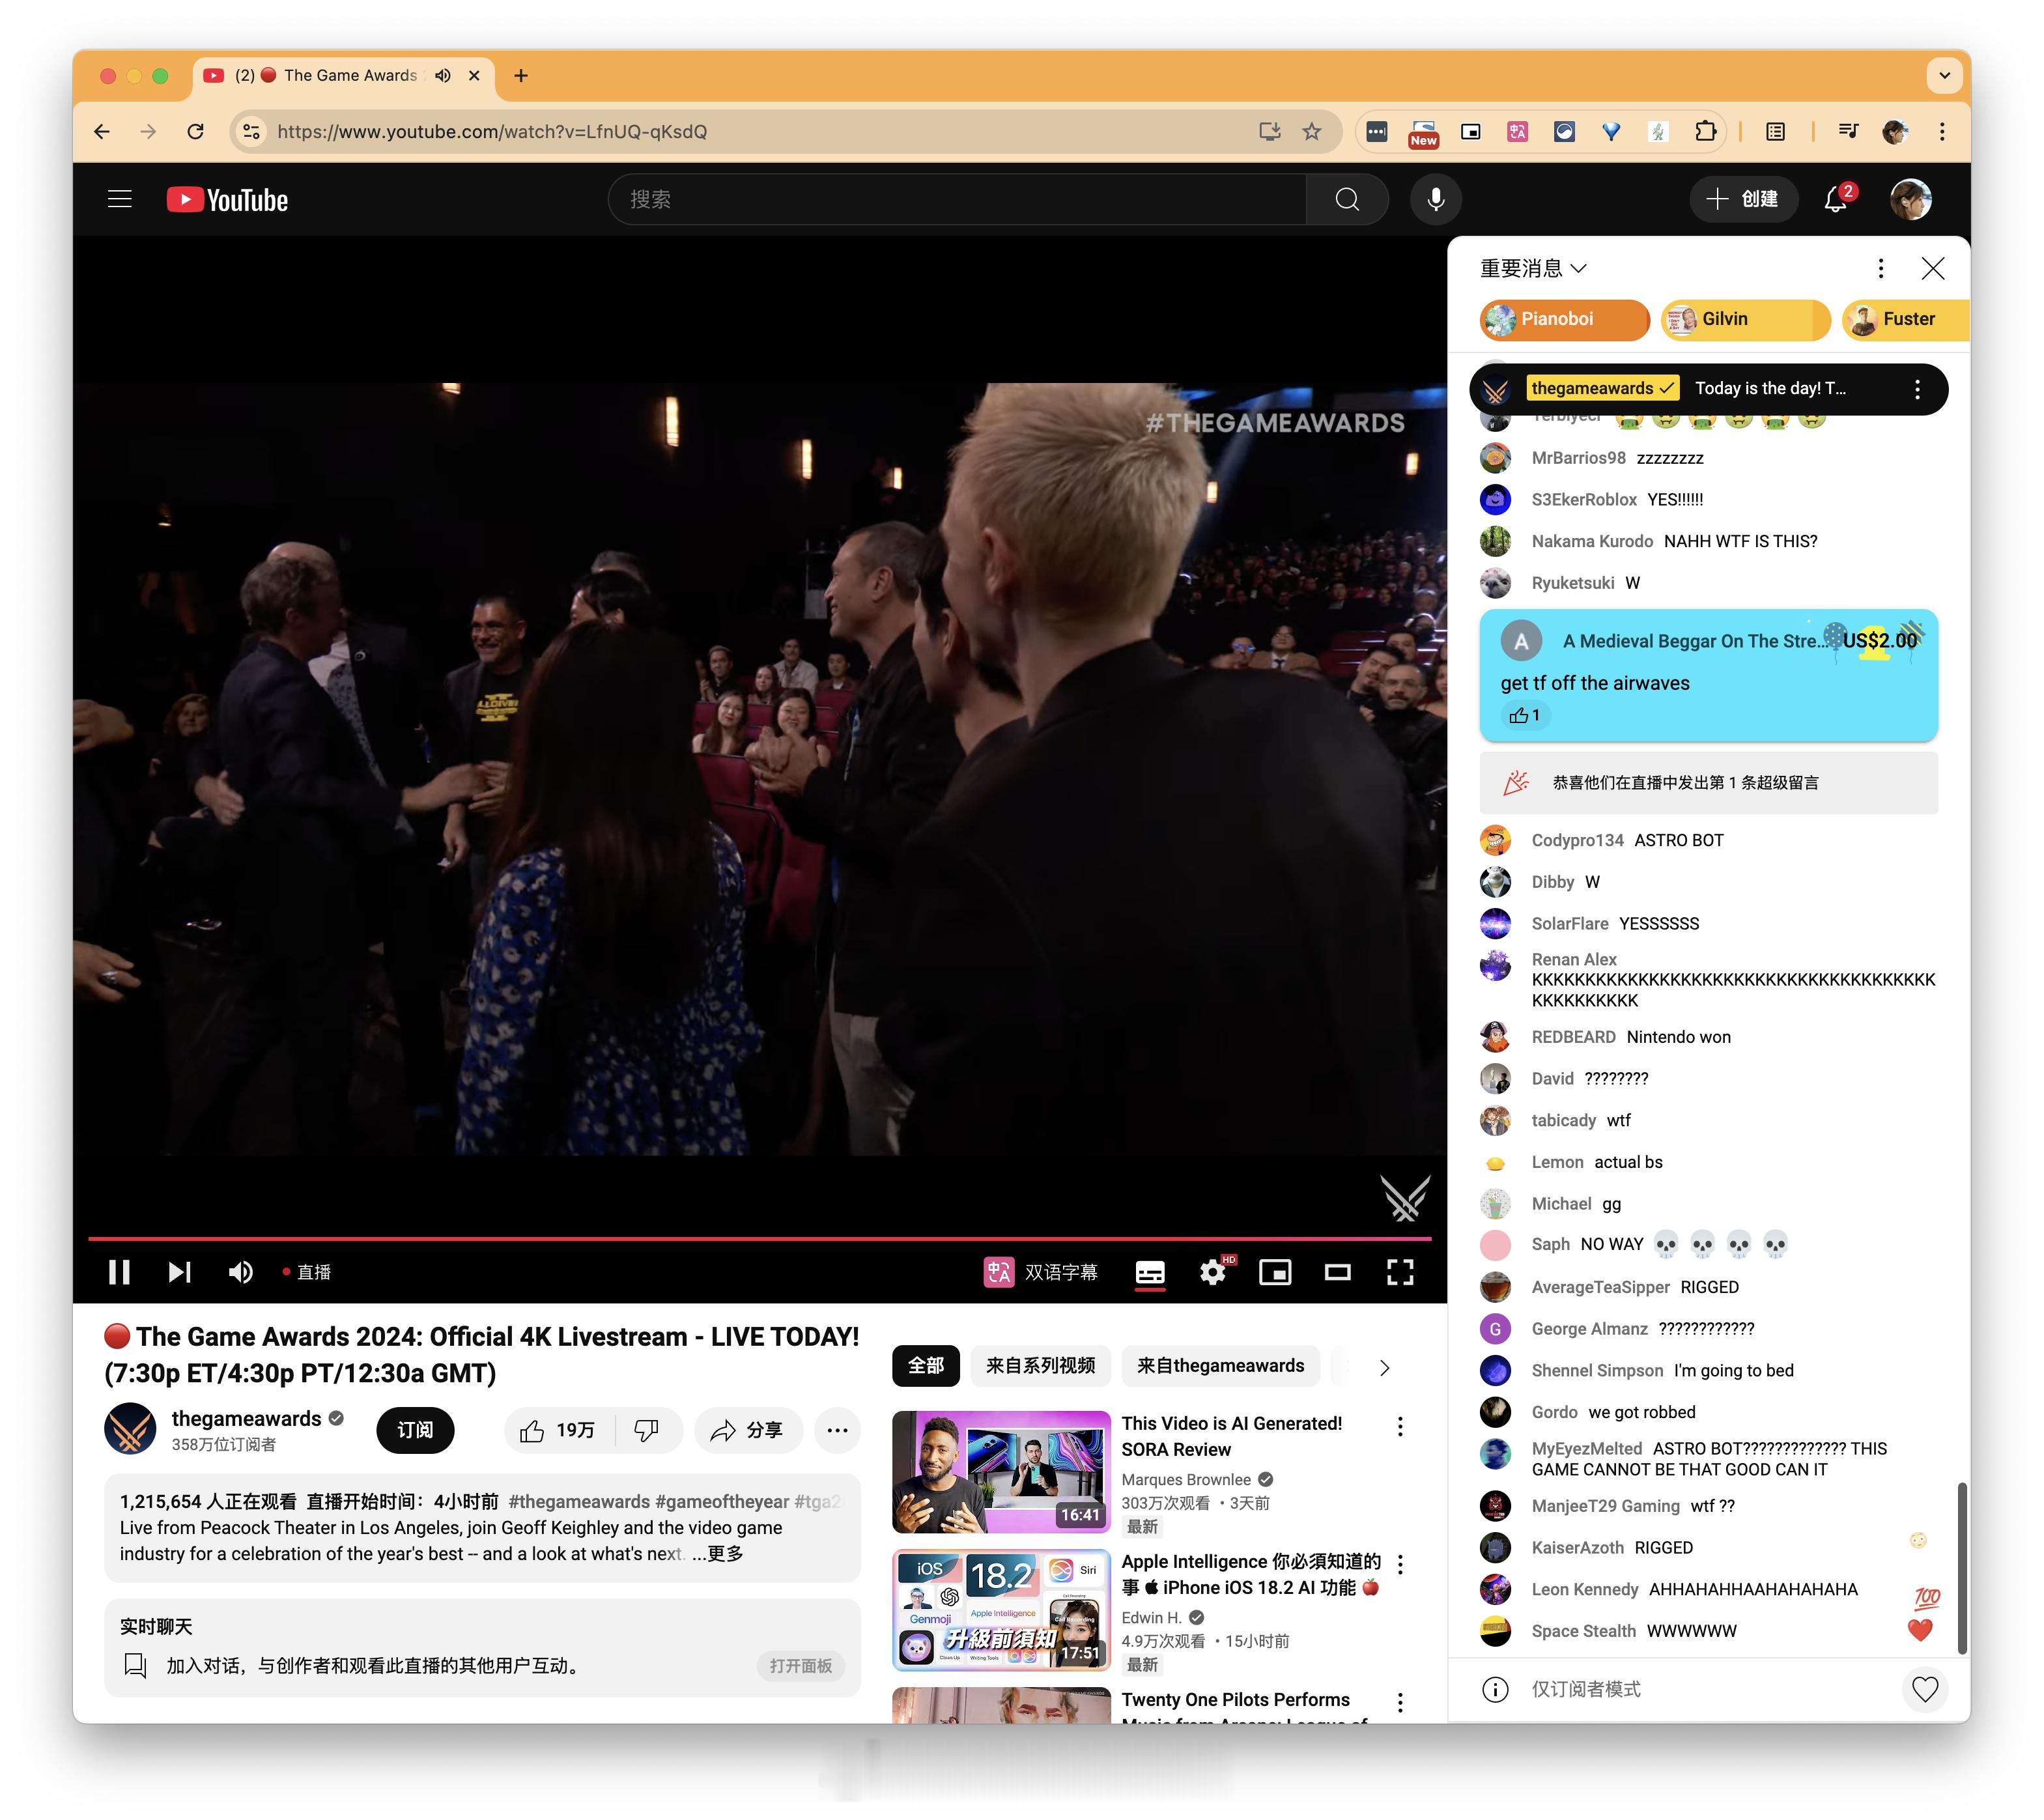Go to the YouTube home logo

pos(227,200)
